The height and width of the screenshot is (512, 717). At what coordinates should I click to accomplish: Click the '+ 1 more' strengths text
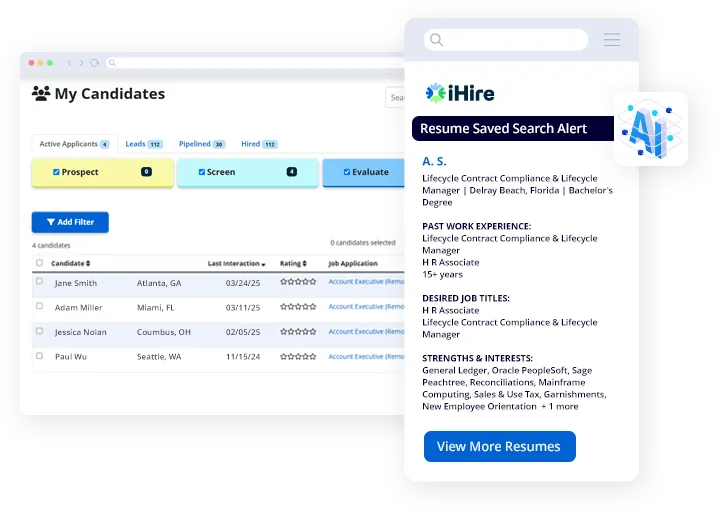[560, 406]
